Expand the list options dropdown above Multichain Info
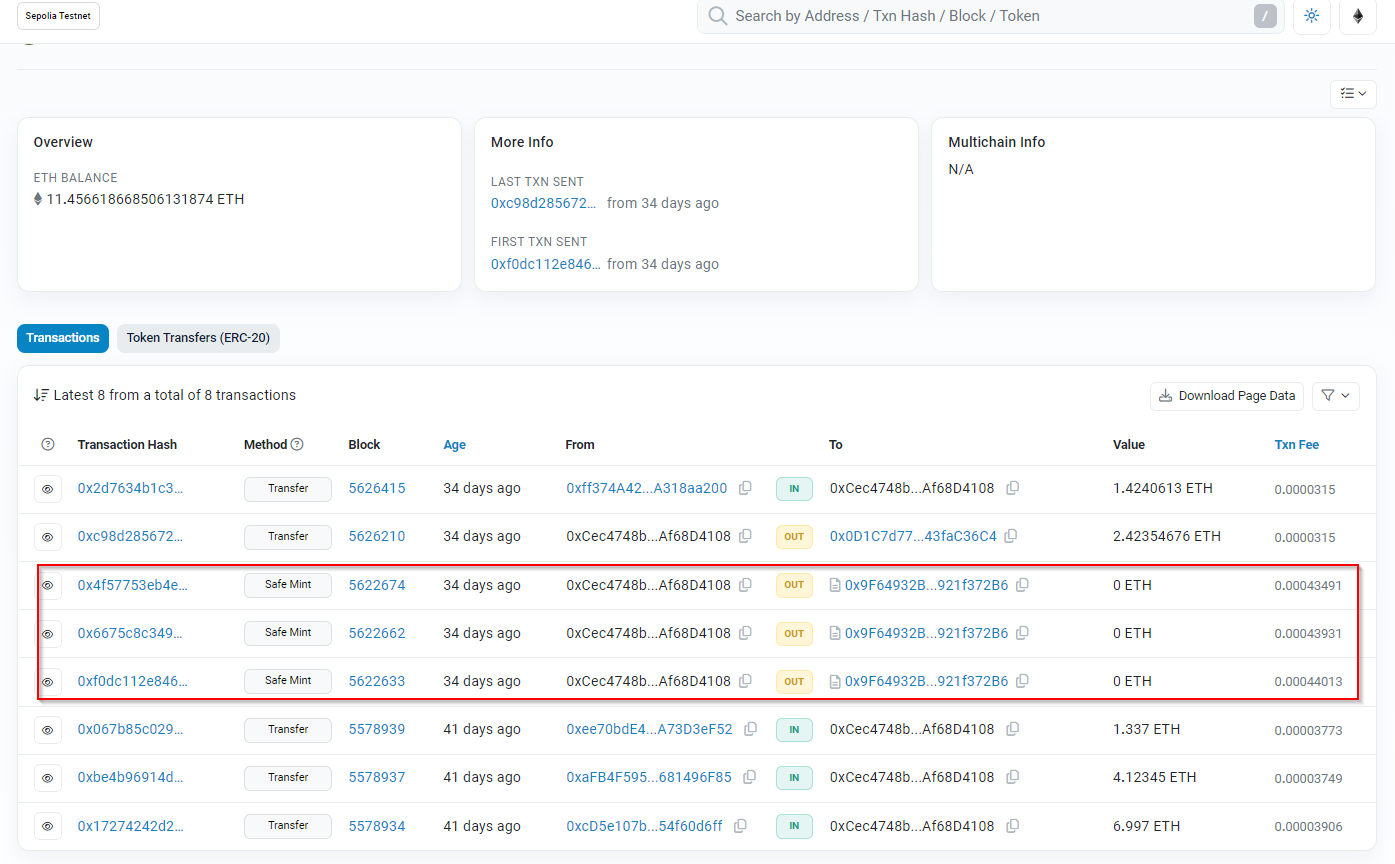The image size is (1395, 864). [1353, 93]
